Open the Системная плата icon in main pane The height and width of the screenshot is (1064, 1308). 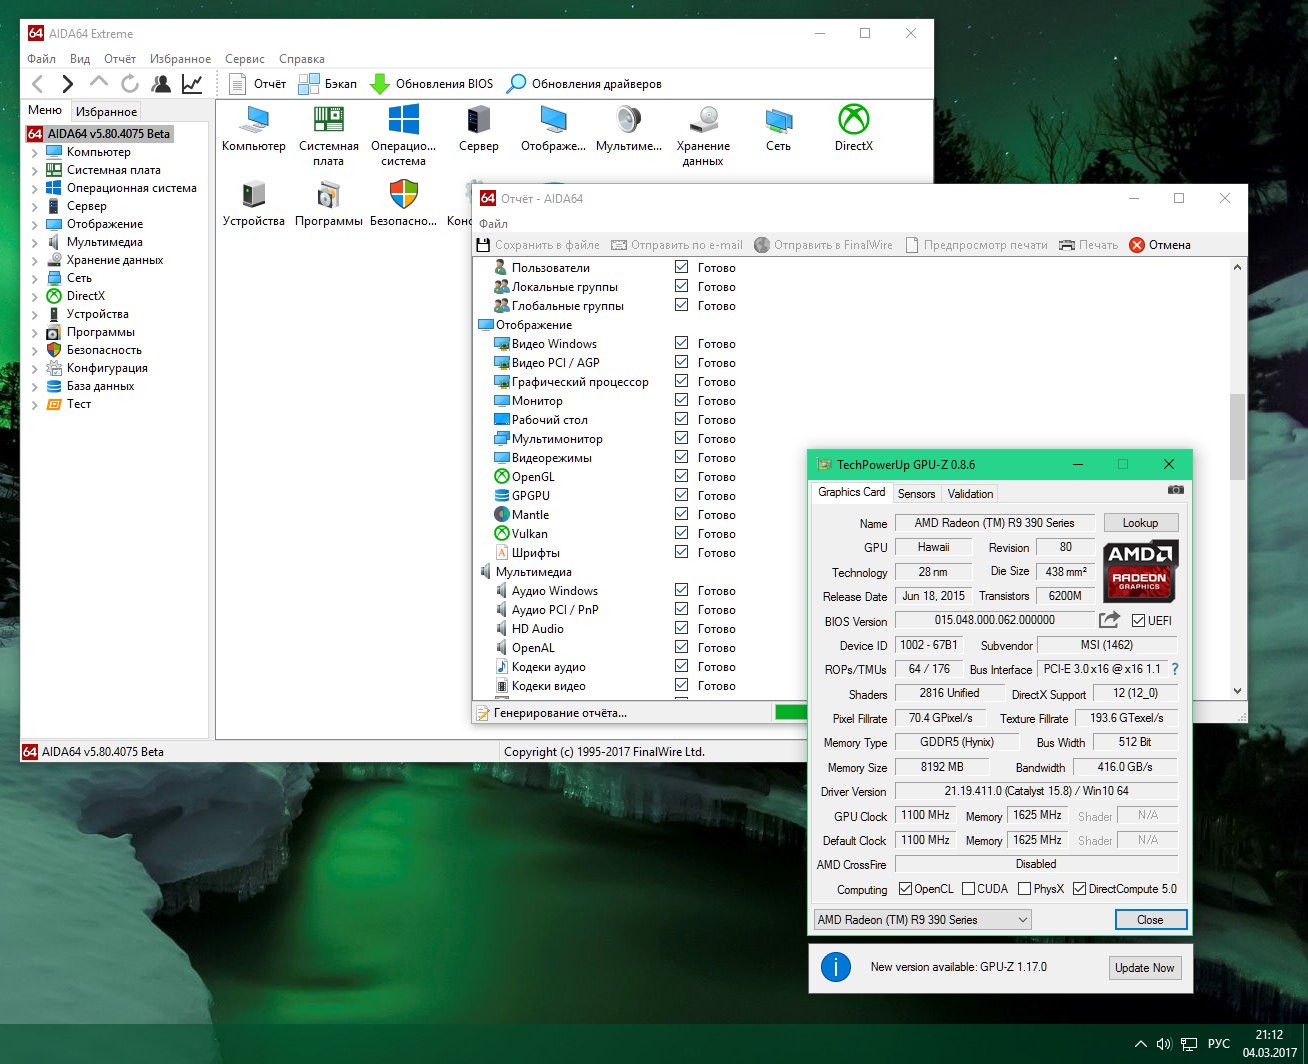[x=329, y=135]
